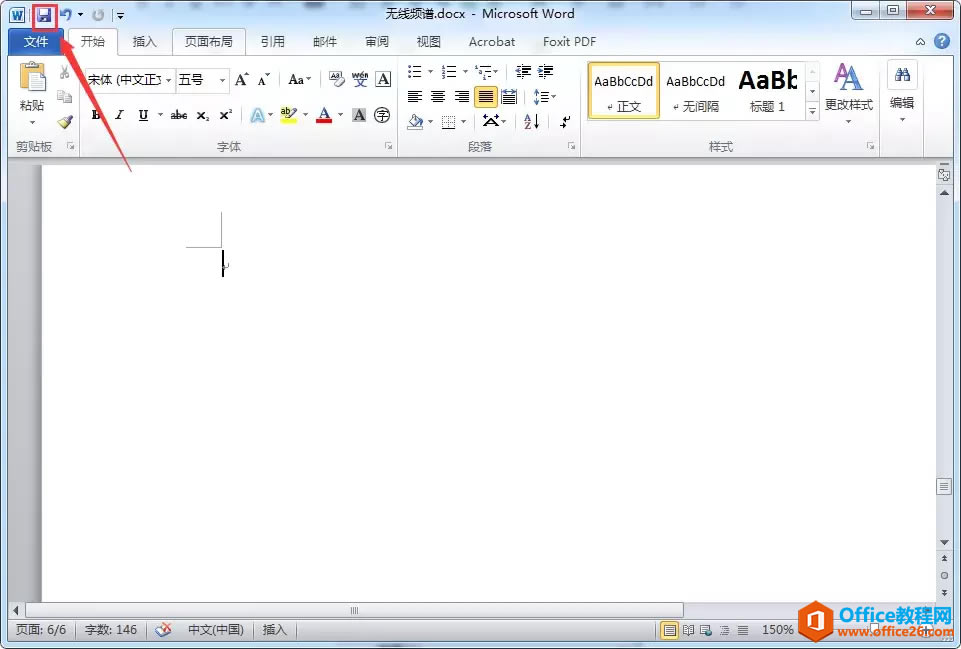Apply the 标题 1 style
Viewport: 961px width, 649px height.
[767, 90]
